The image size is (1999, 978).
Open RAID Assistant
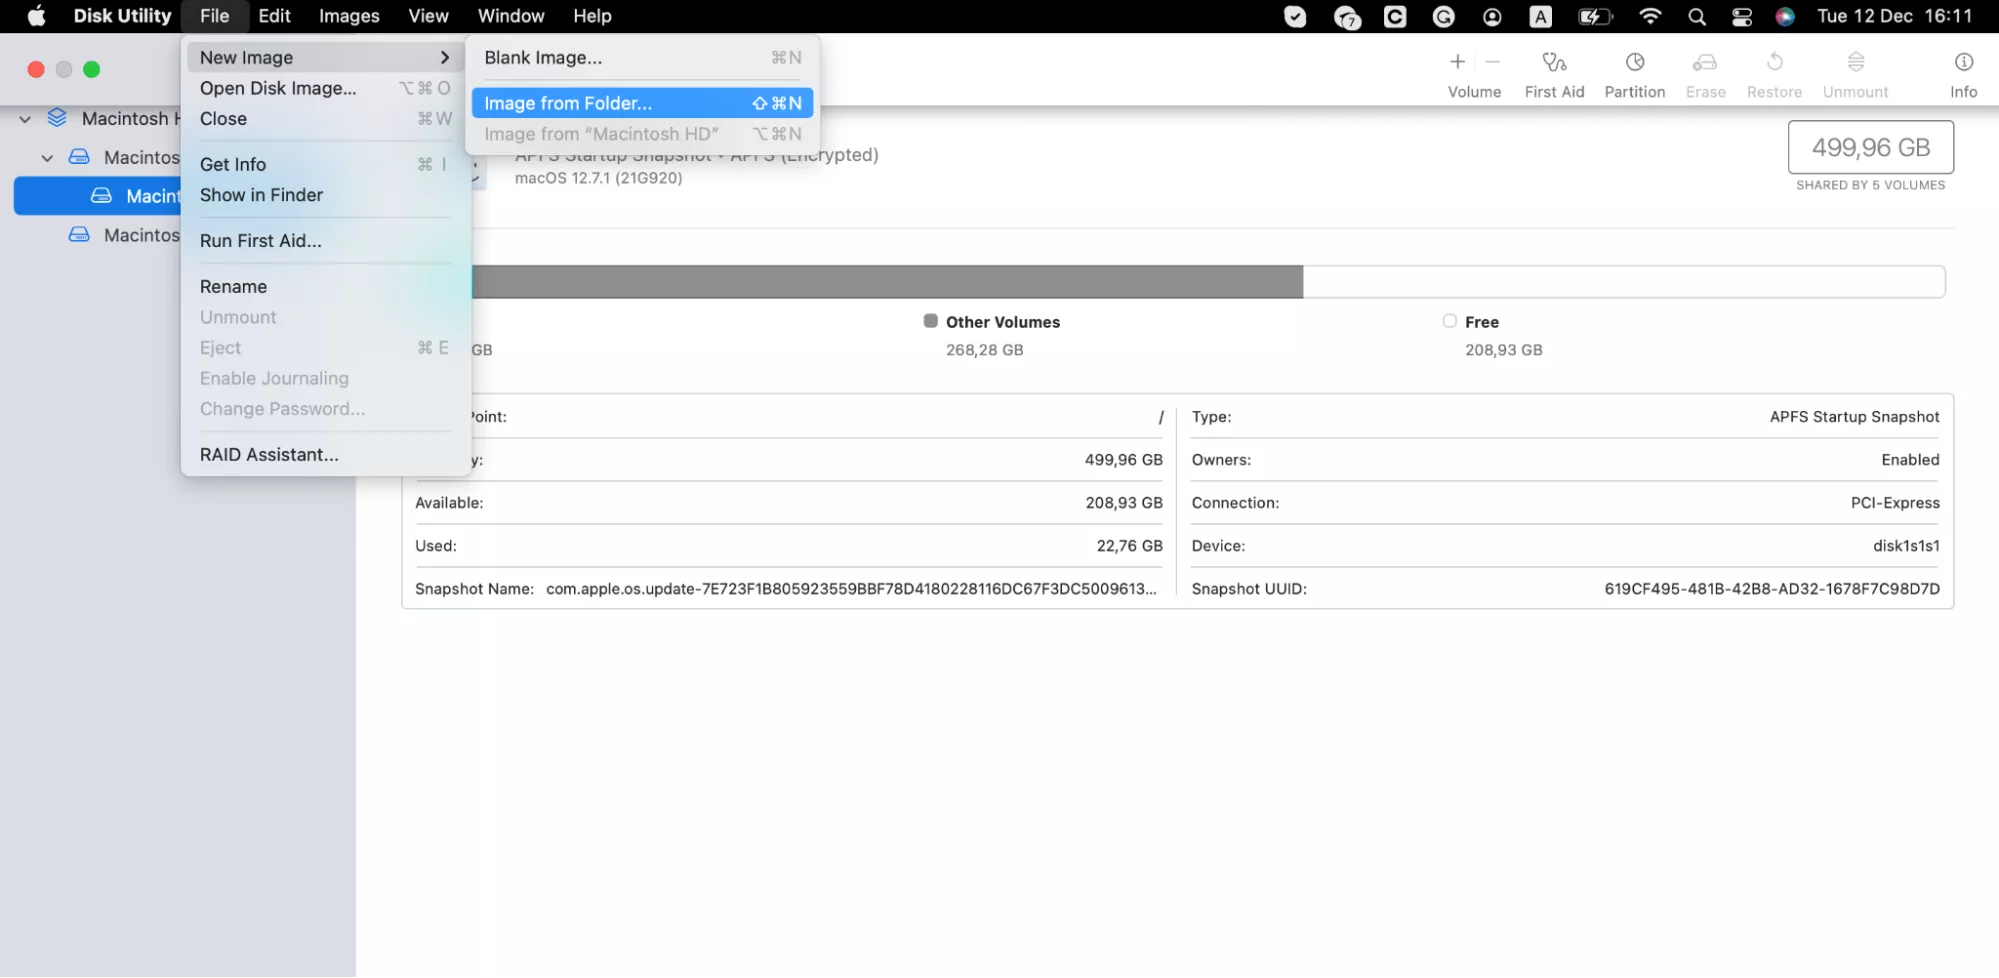click(x=268, y=454)
